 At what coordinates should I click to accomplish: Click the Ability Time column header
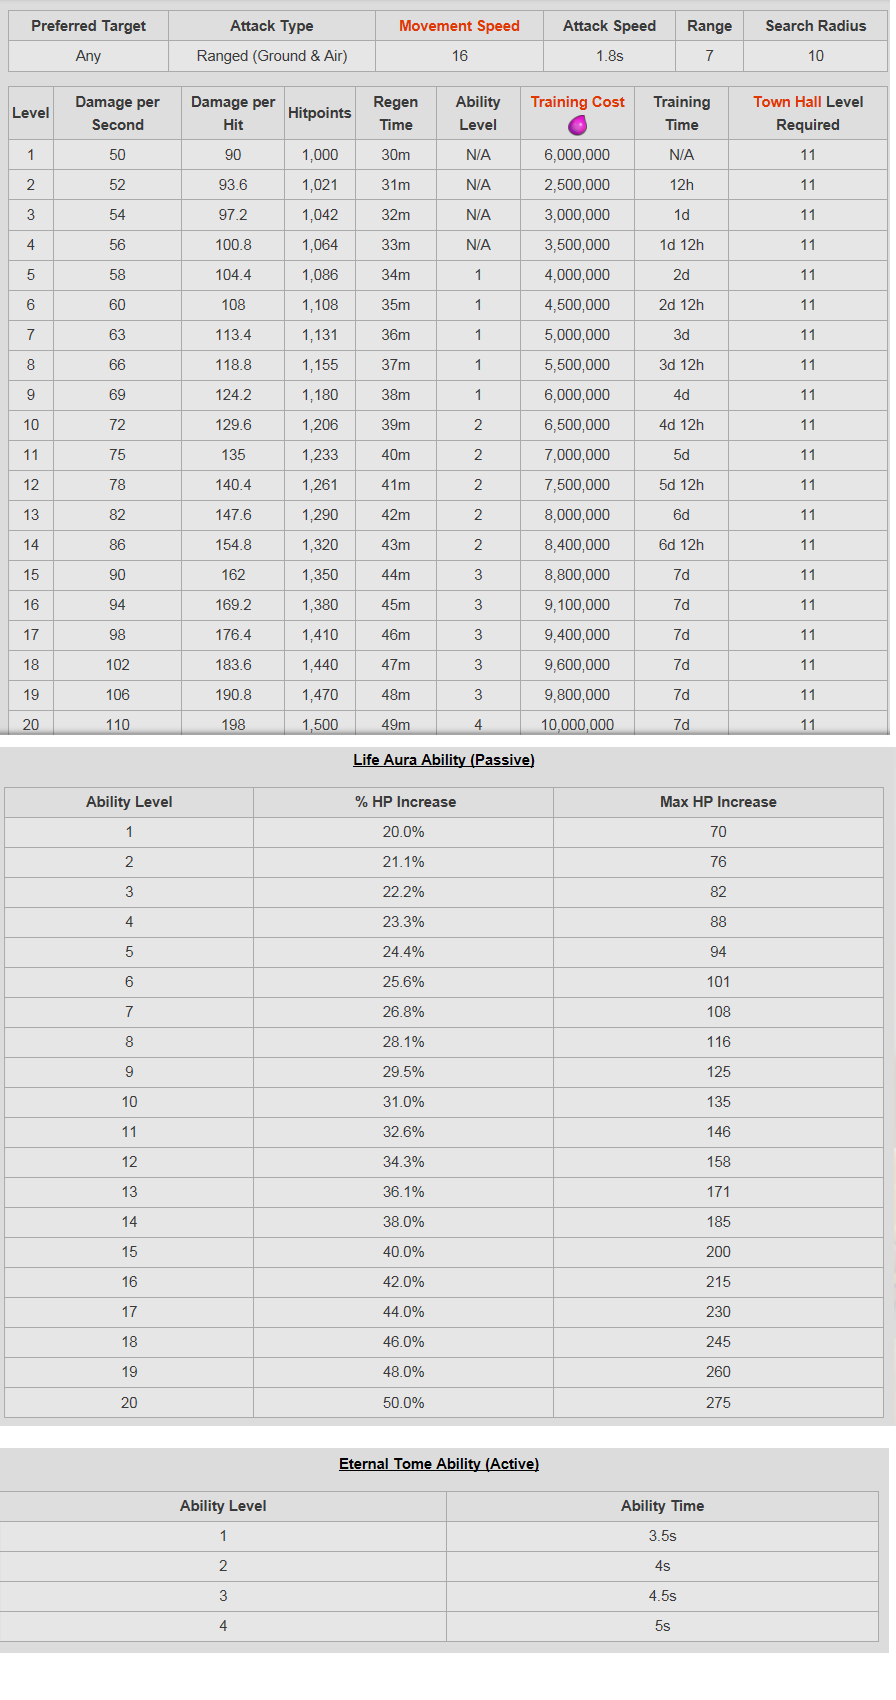pyautogui.click(x=662, y=1506)
